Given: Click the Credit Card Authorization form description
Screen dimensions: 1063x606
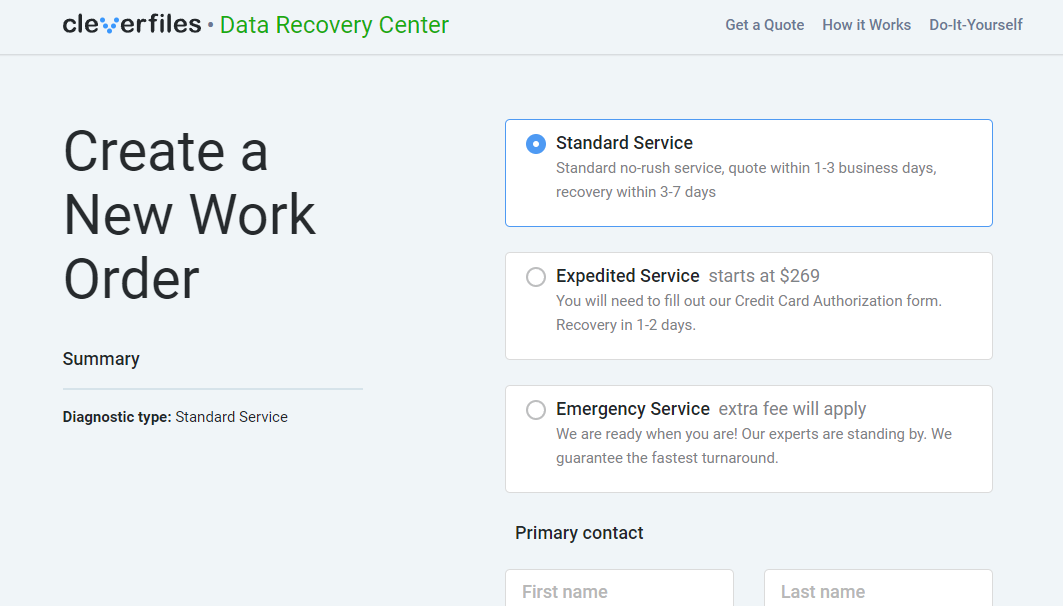Looking at the screenshot, I should tap(748, 312).
